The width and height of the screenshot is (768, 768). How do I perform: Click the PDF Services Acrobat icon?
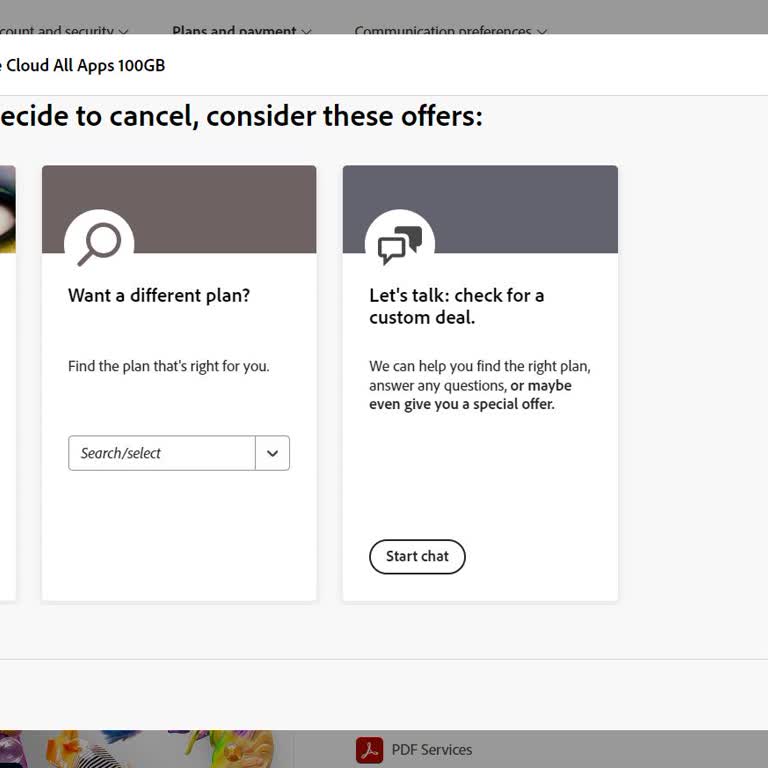coord(369,750)
